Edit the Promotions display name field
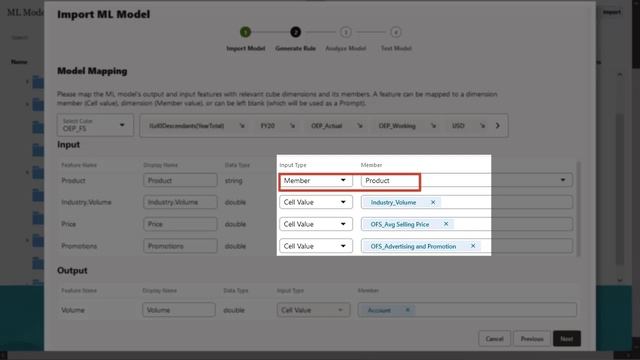 pos(180,246)
